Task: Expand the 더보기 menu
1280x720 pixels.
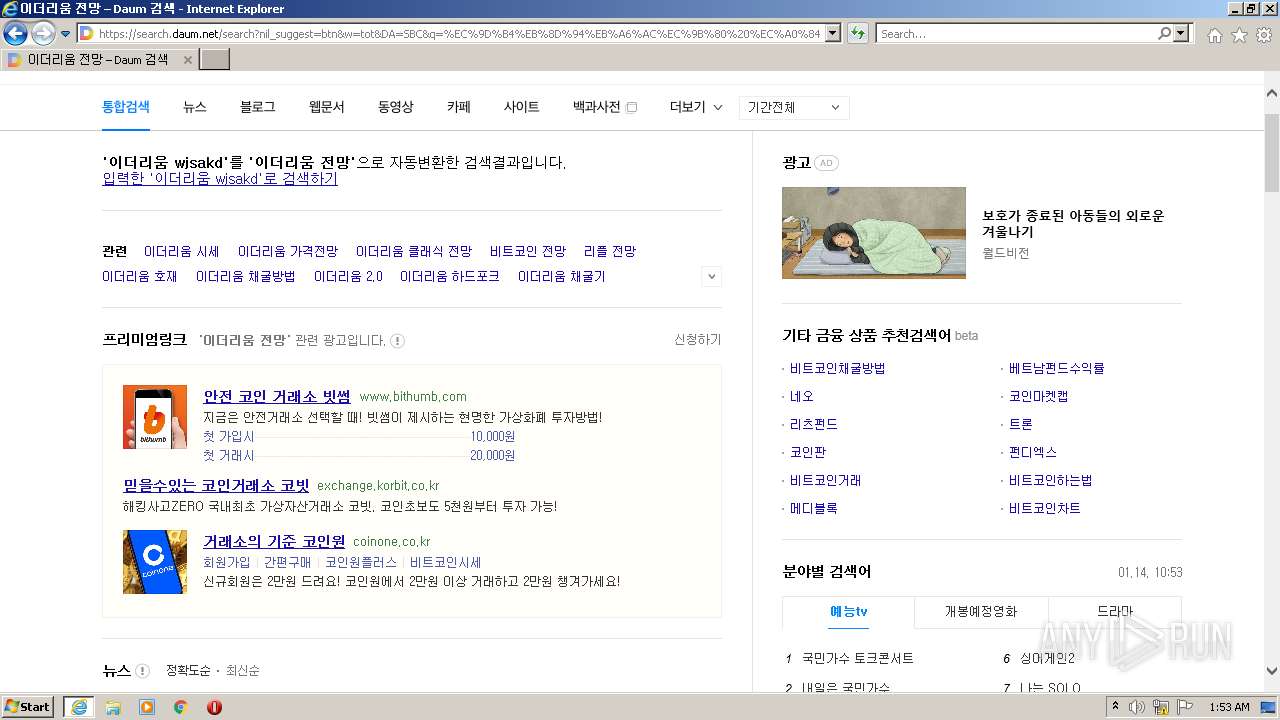Action: (x=696, y=107)
